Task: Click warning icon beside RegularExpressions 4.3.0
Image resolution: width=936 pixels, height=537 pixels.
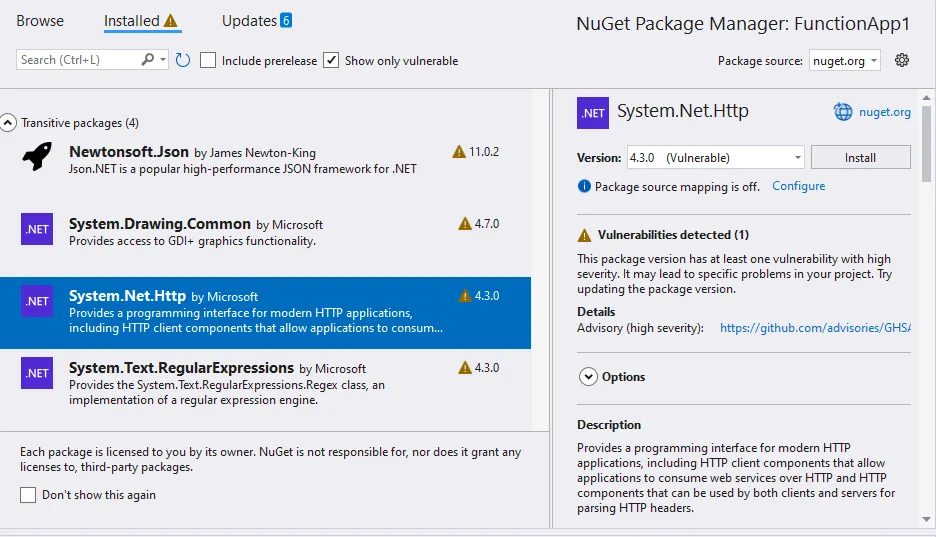Action: click(x=464, y=368)
